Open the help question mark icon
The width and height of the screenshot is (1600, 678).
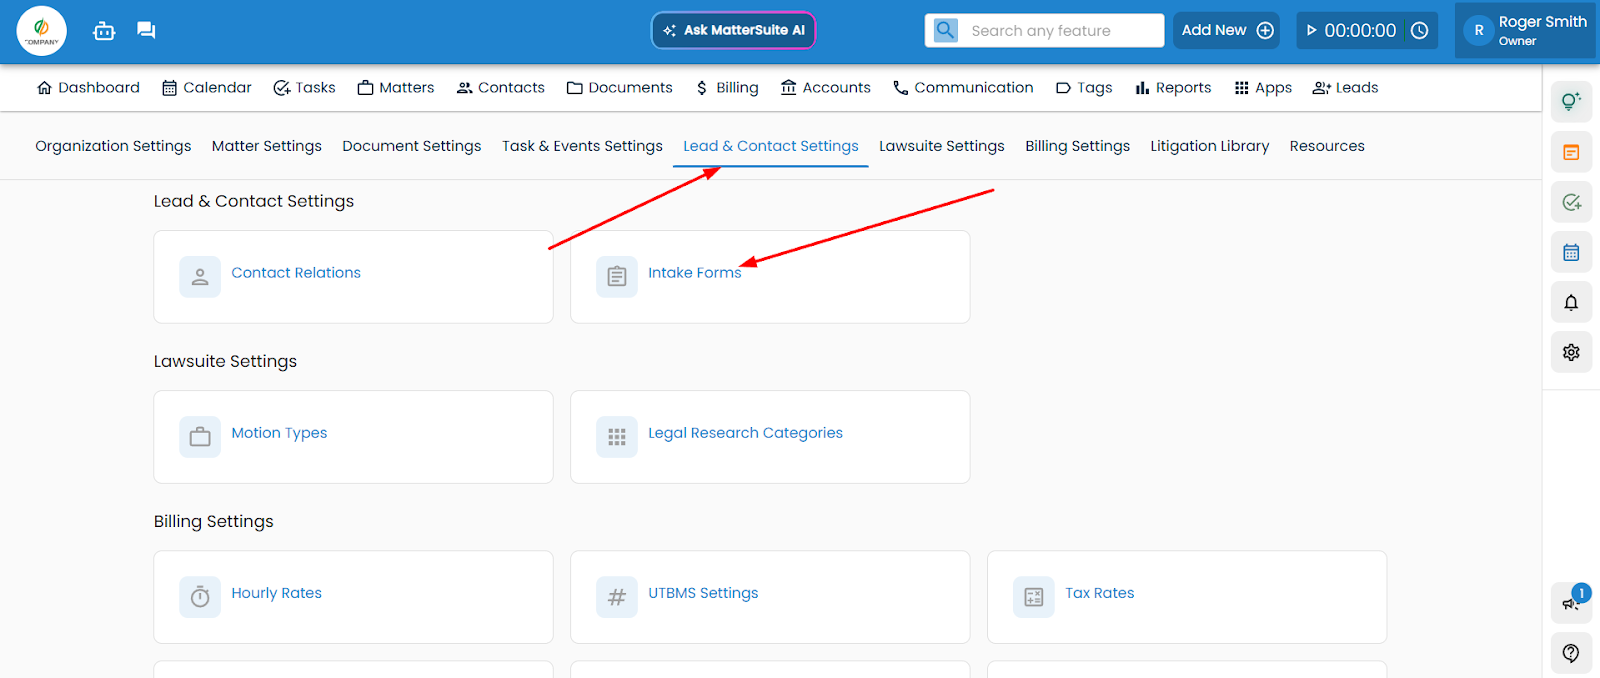(x=1571, y=653)
